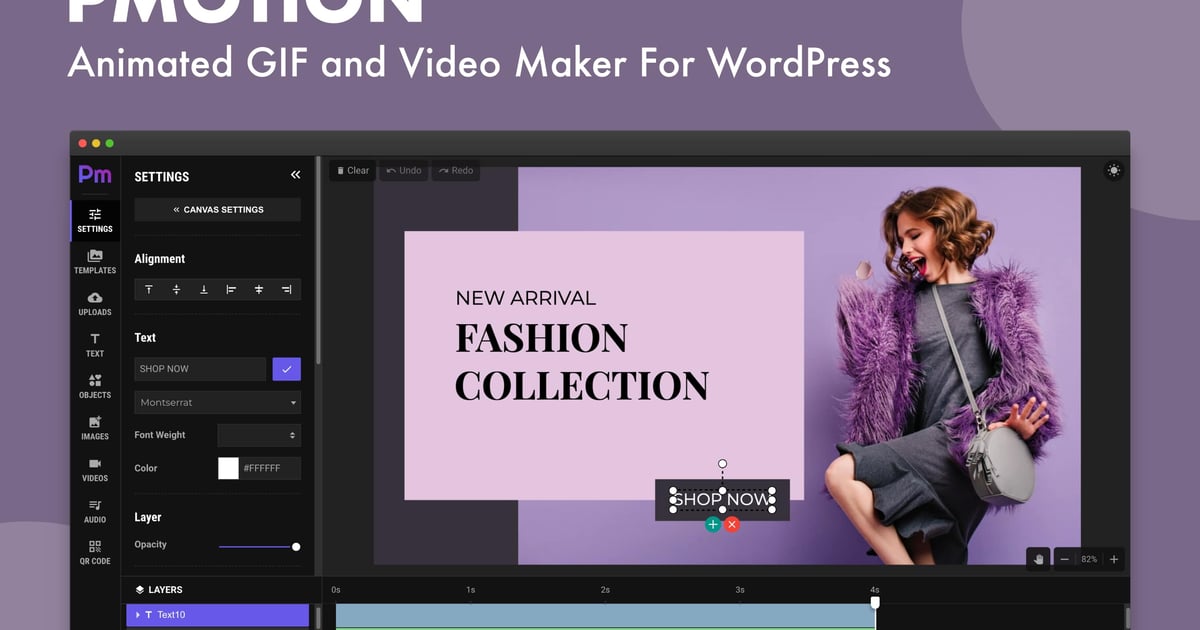Screen dimensions: 1200x630
Task: Align selected object to vertical center
Action: coord(176,290)
